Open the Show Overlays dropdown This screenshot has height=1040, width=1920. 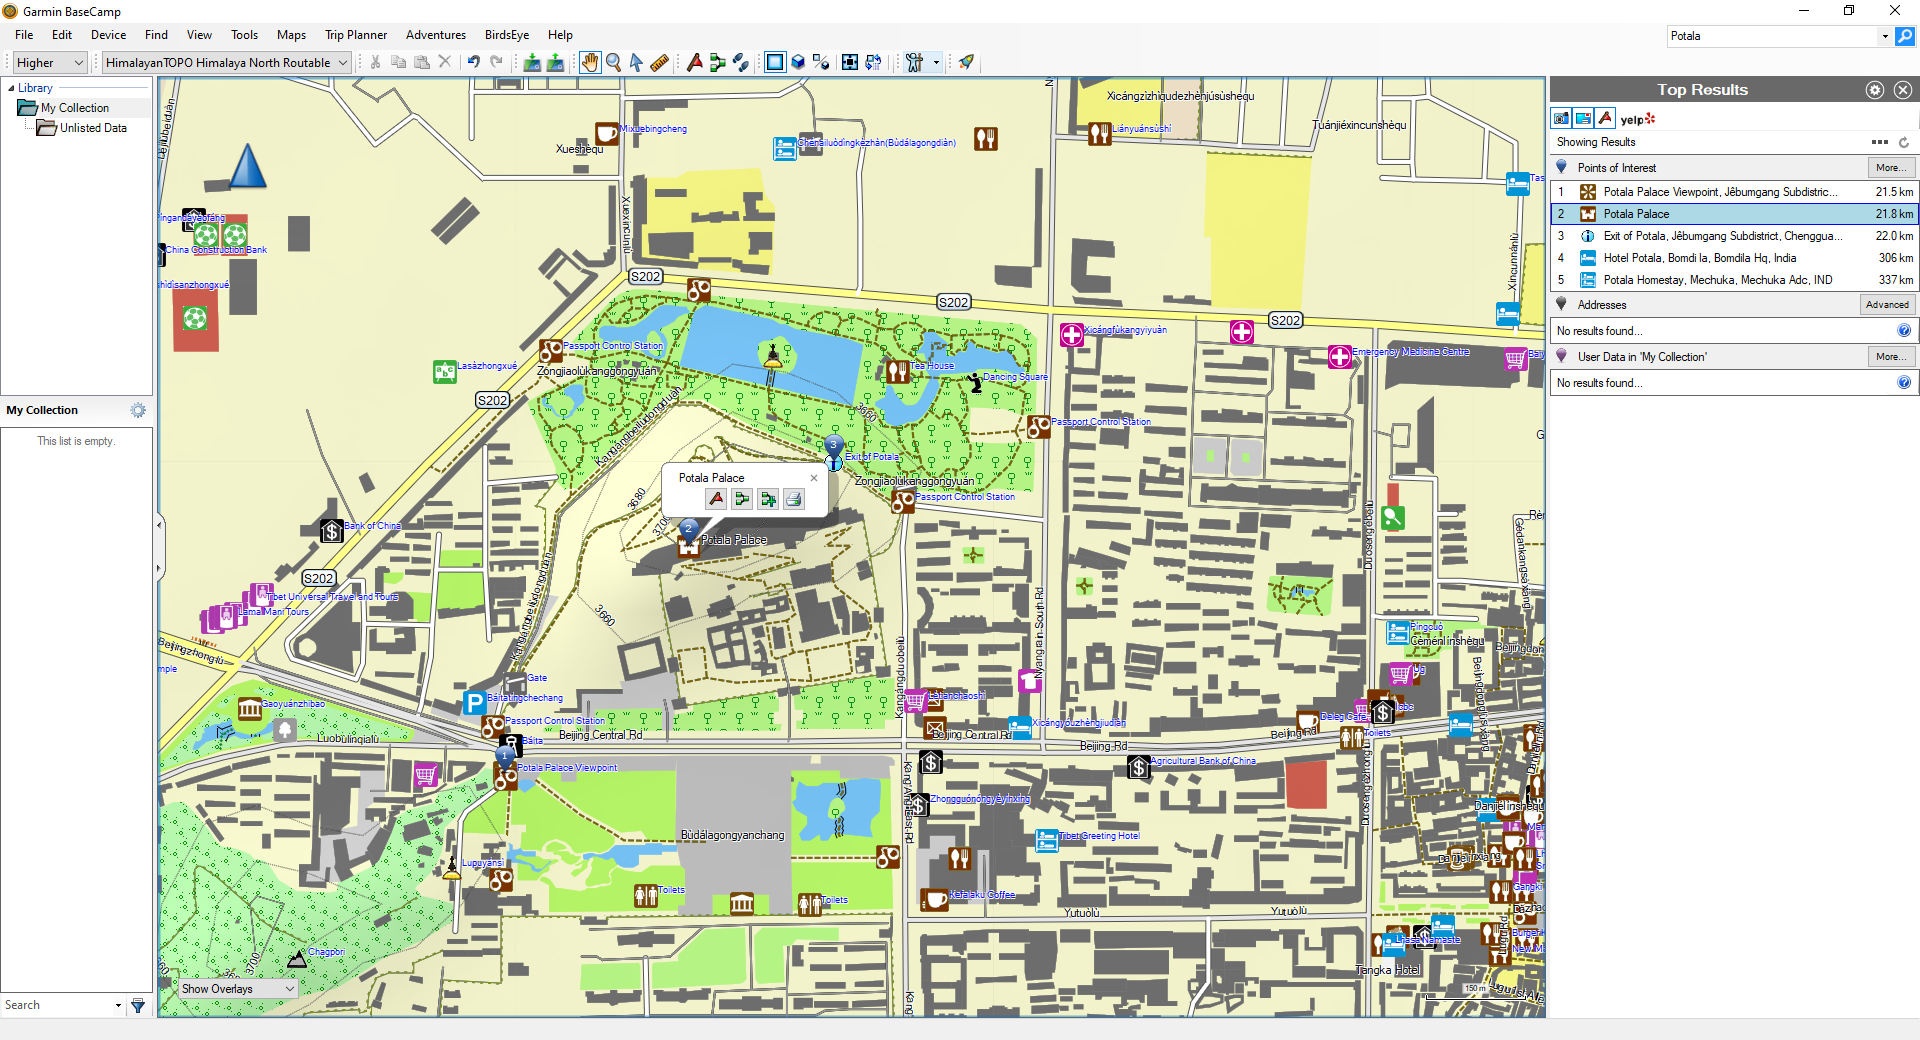pos(238,989)
